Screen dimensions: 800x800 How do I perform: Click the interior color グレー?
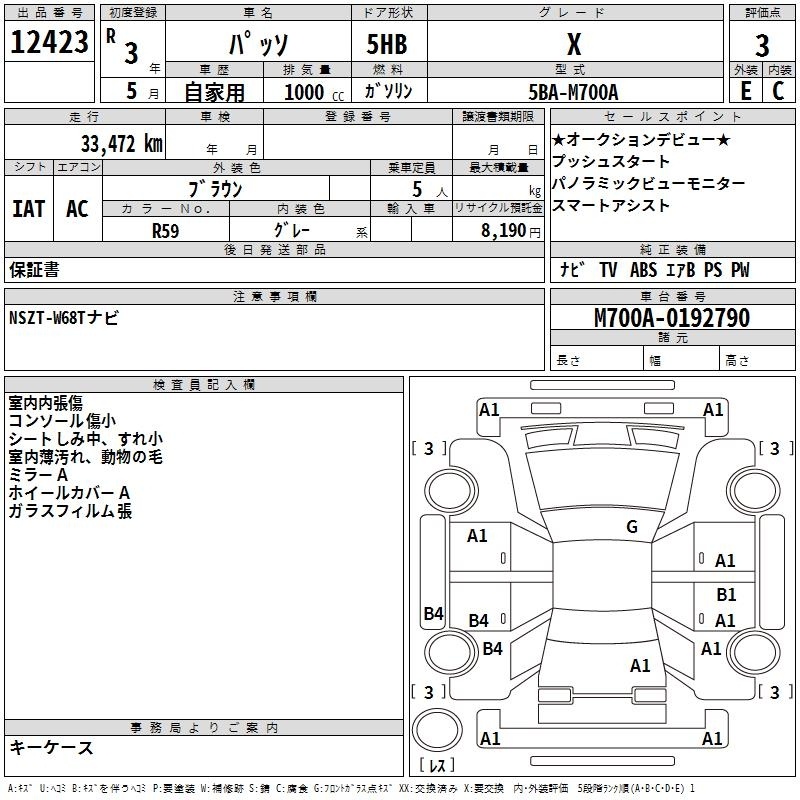[292, 230]
